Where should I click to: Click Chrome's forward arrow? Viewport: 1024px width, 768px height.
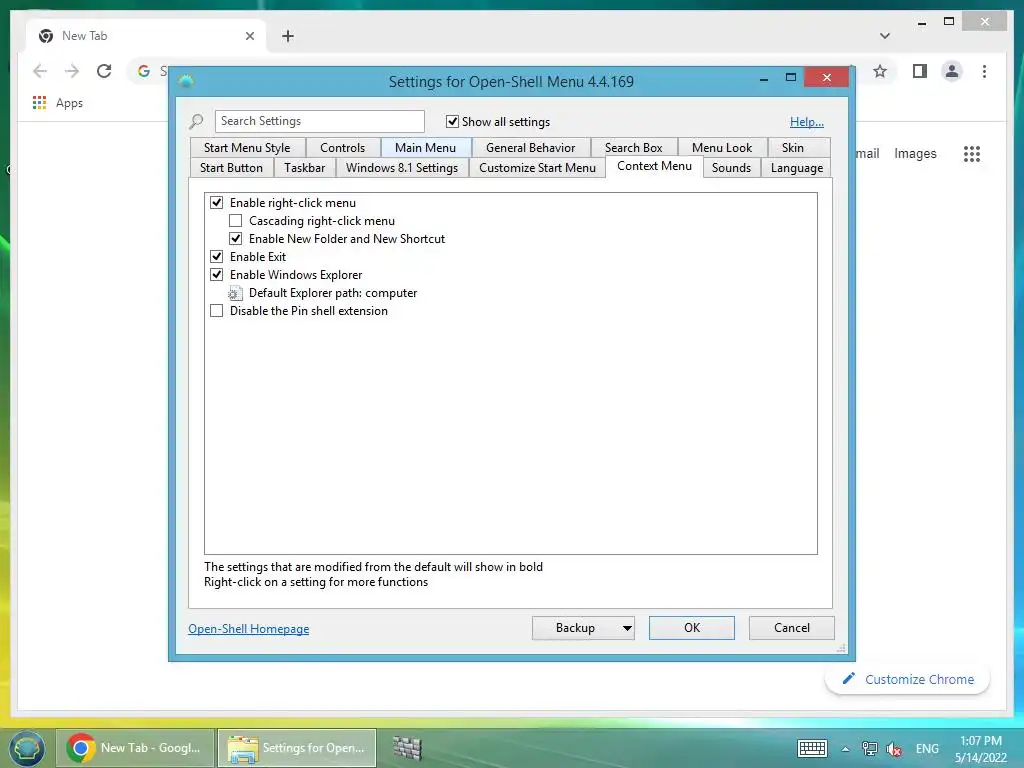pyautogui.click(x=72, y=71)
